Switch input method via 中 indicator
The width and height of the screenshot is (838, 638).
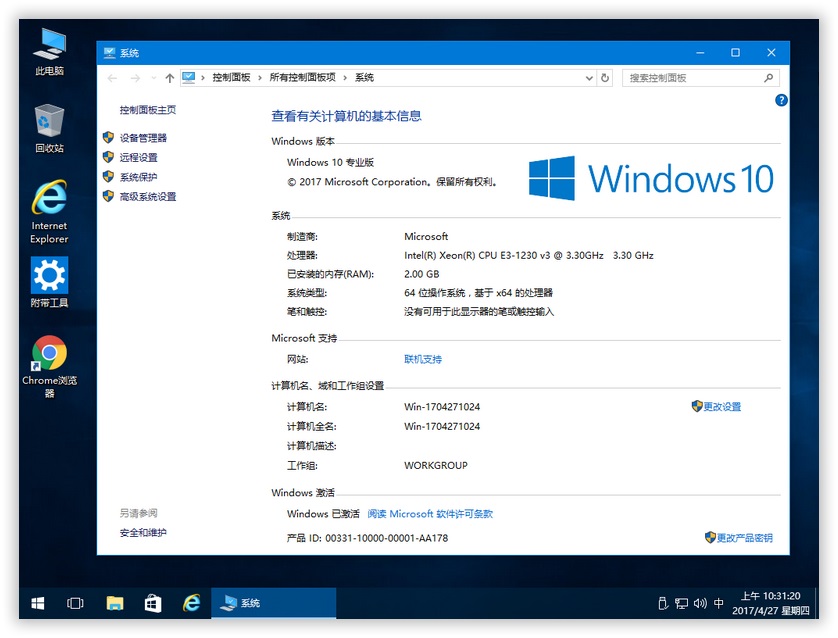click(x=719, y=603)
